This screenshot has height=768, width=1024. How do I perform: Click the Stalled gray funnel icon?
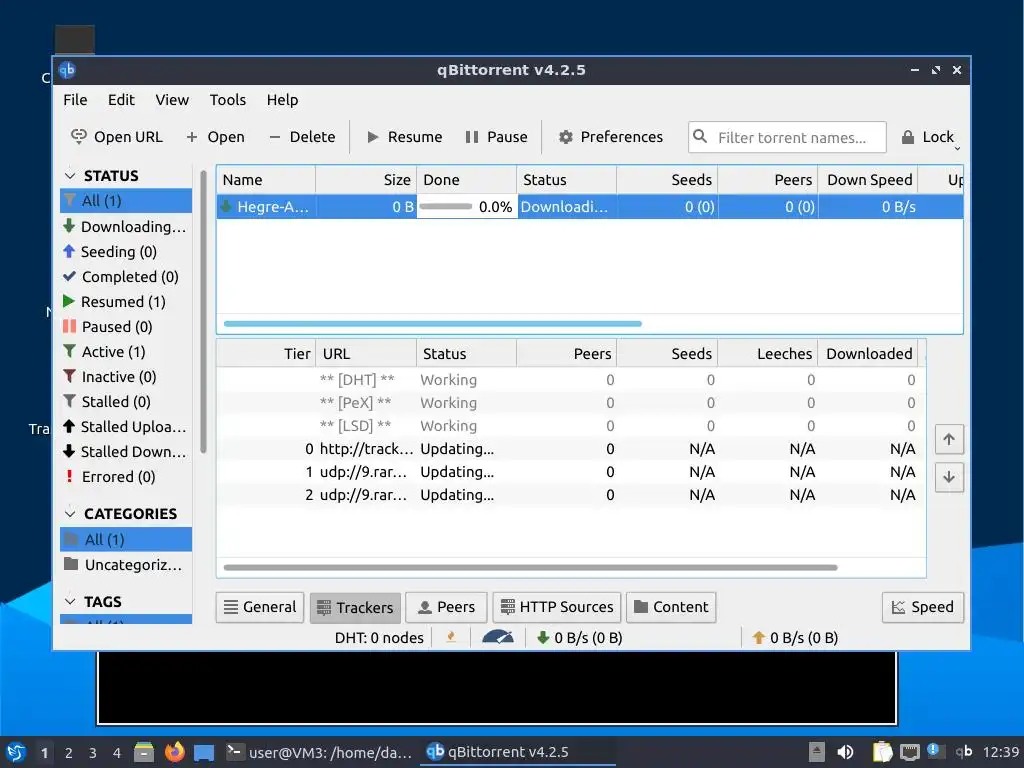point(69,401)
